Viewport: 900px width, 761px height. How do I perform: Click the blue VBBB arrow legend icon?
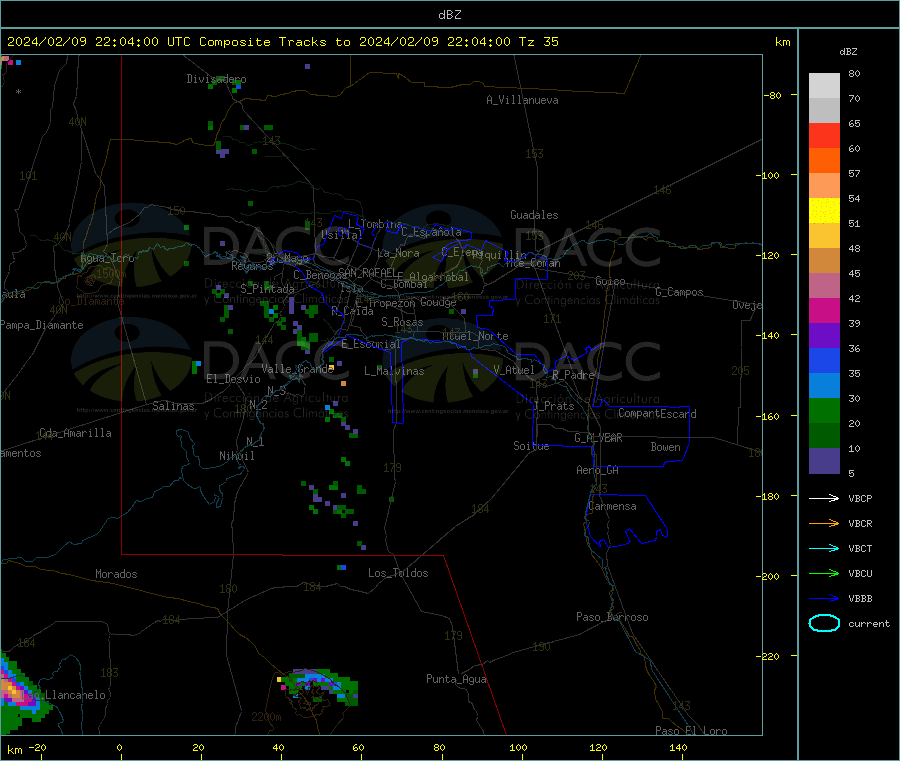pyautogui.click(x=824, y=598)
